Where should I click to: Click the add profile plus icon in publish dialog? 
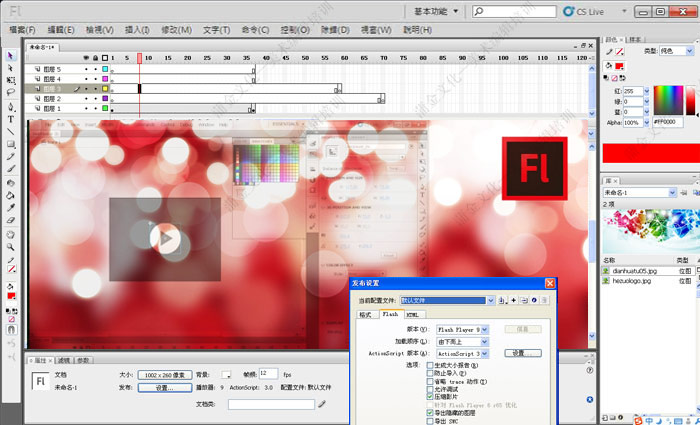pyautogui.click(x=513, y=300)
